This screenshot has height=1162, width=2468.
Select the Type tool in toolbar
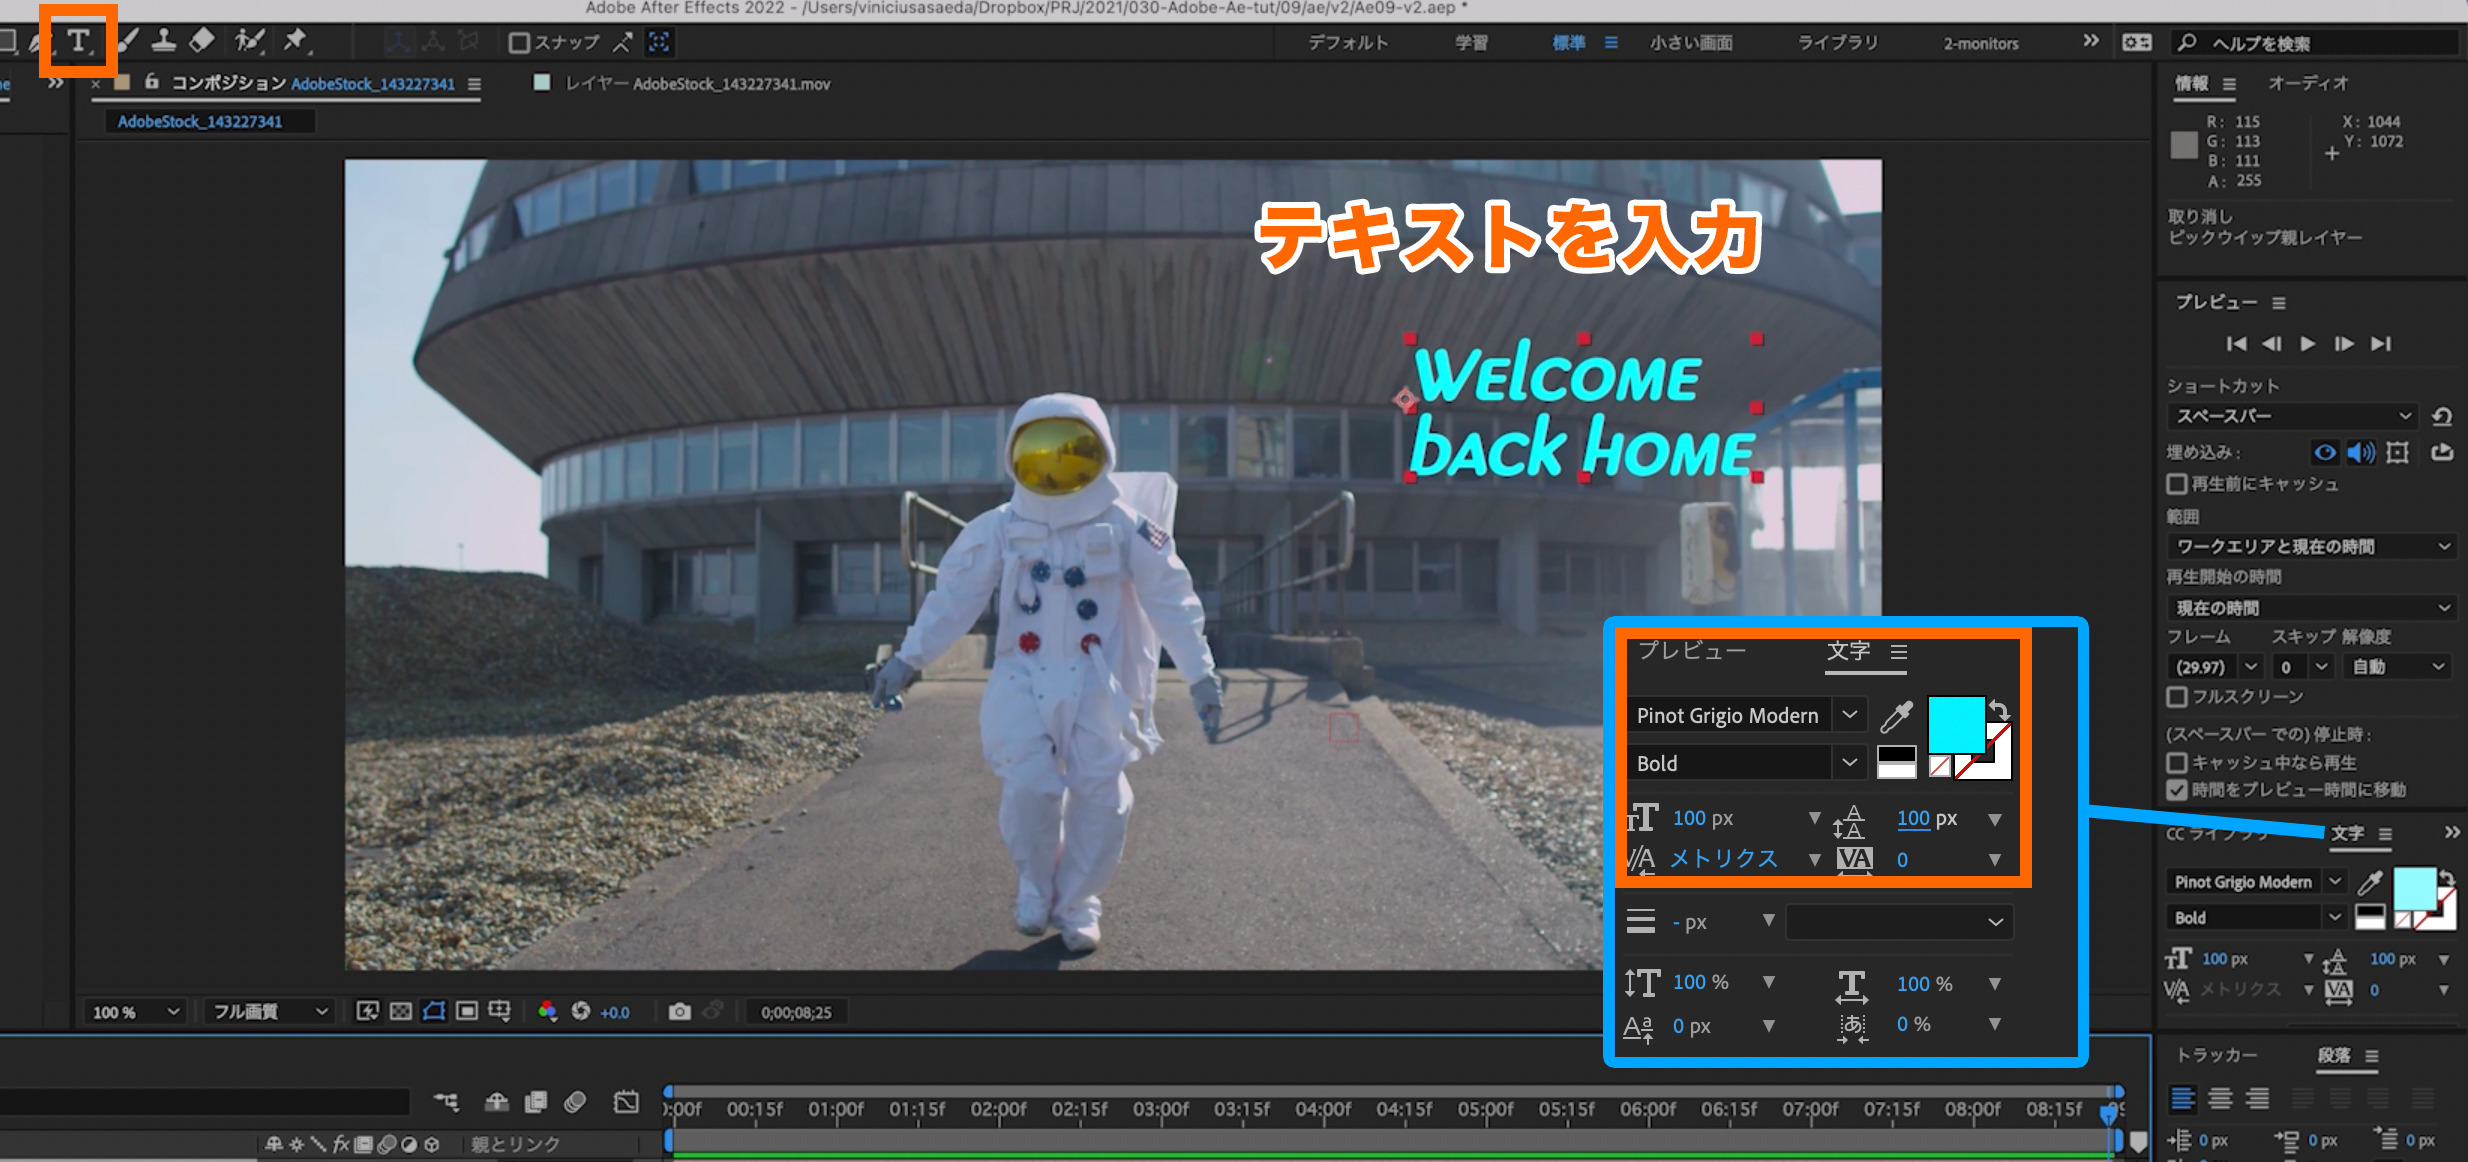click(78, 41)
